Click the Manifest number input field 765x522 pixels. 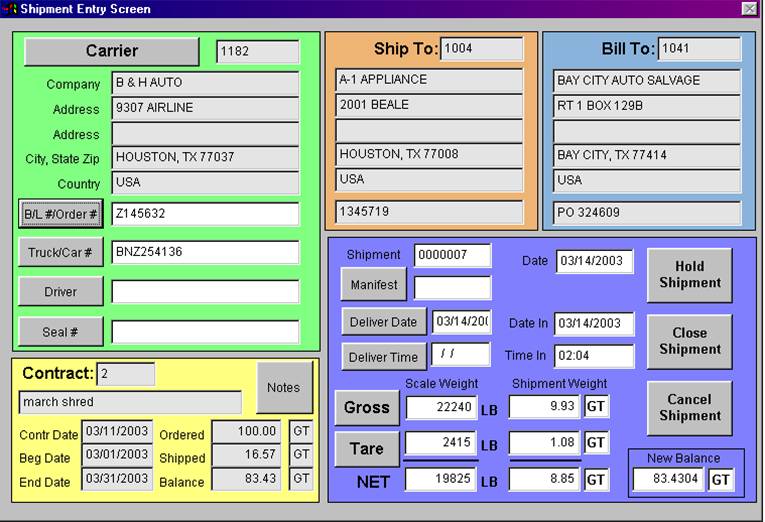click(452, 287)
